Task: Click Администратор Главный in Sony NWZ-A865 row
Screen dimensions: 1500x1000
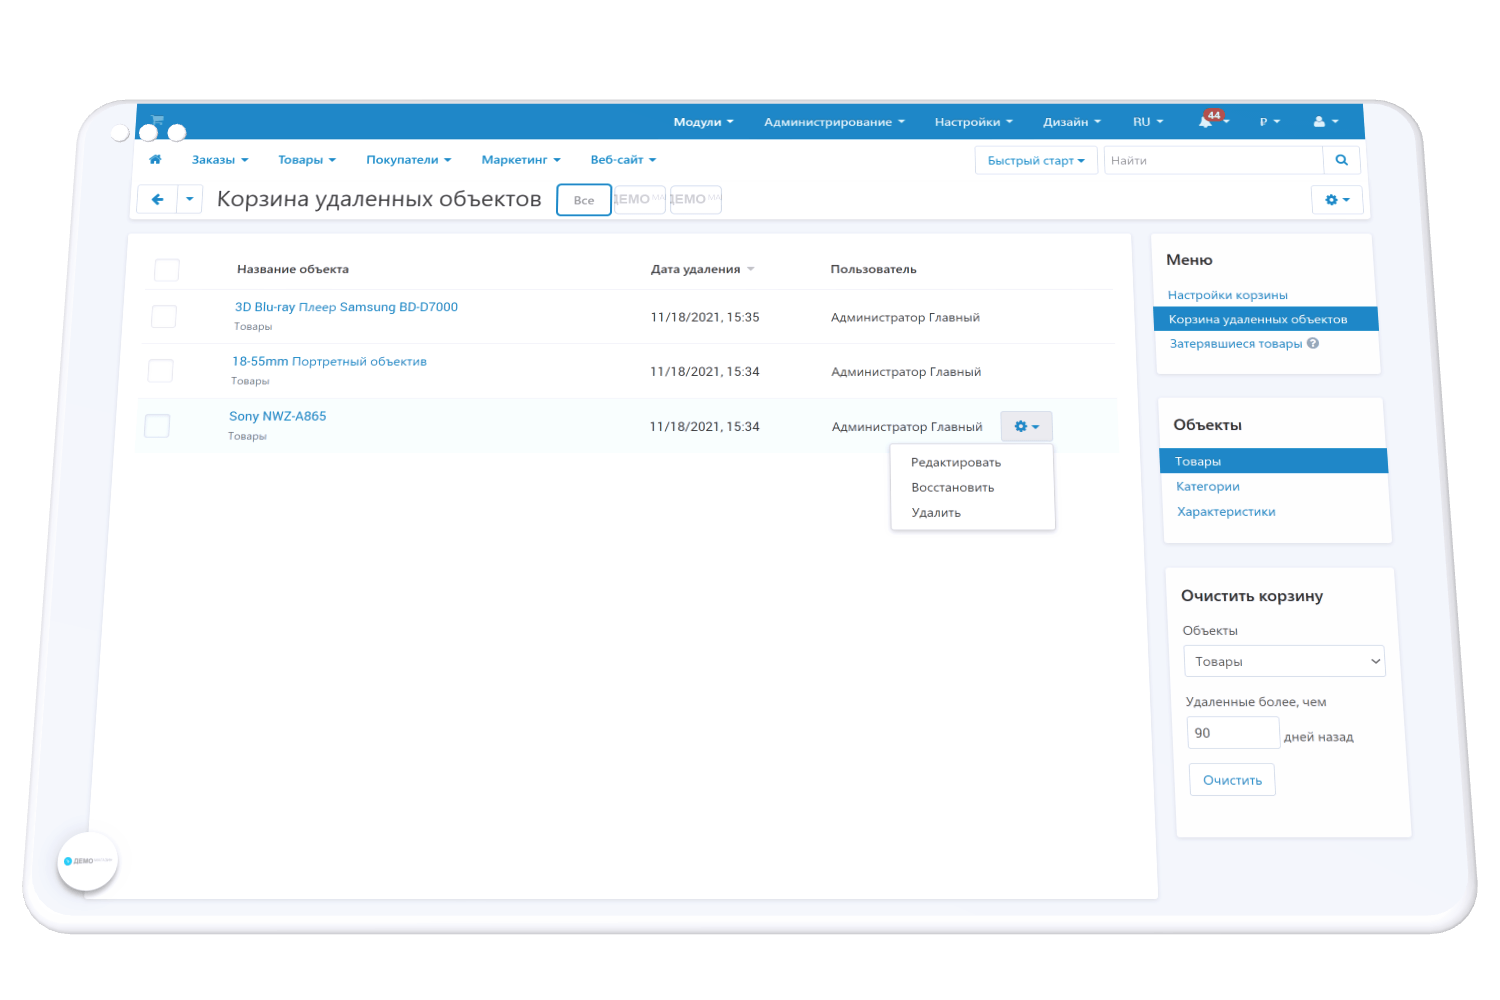Action: (907, 427)
